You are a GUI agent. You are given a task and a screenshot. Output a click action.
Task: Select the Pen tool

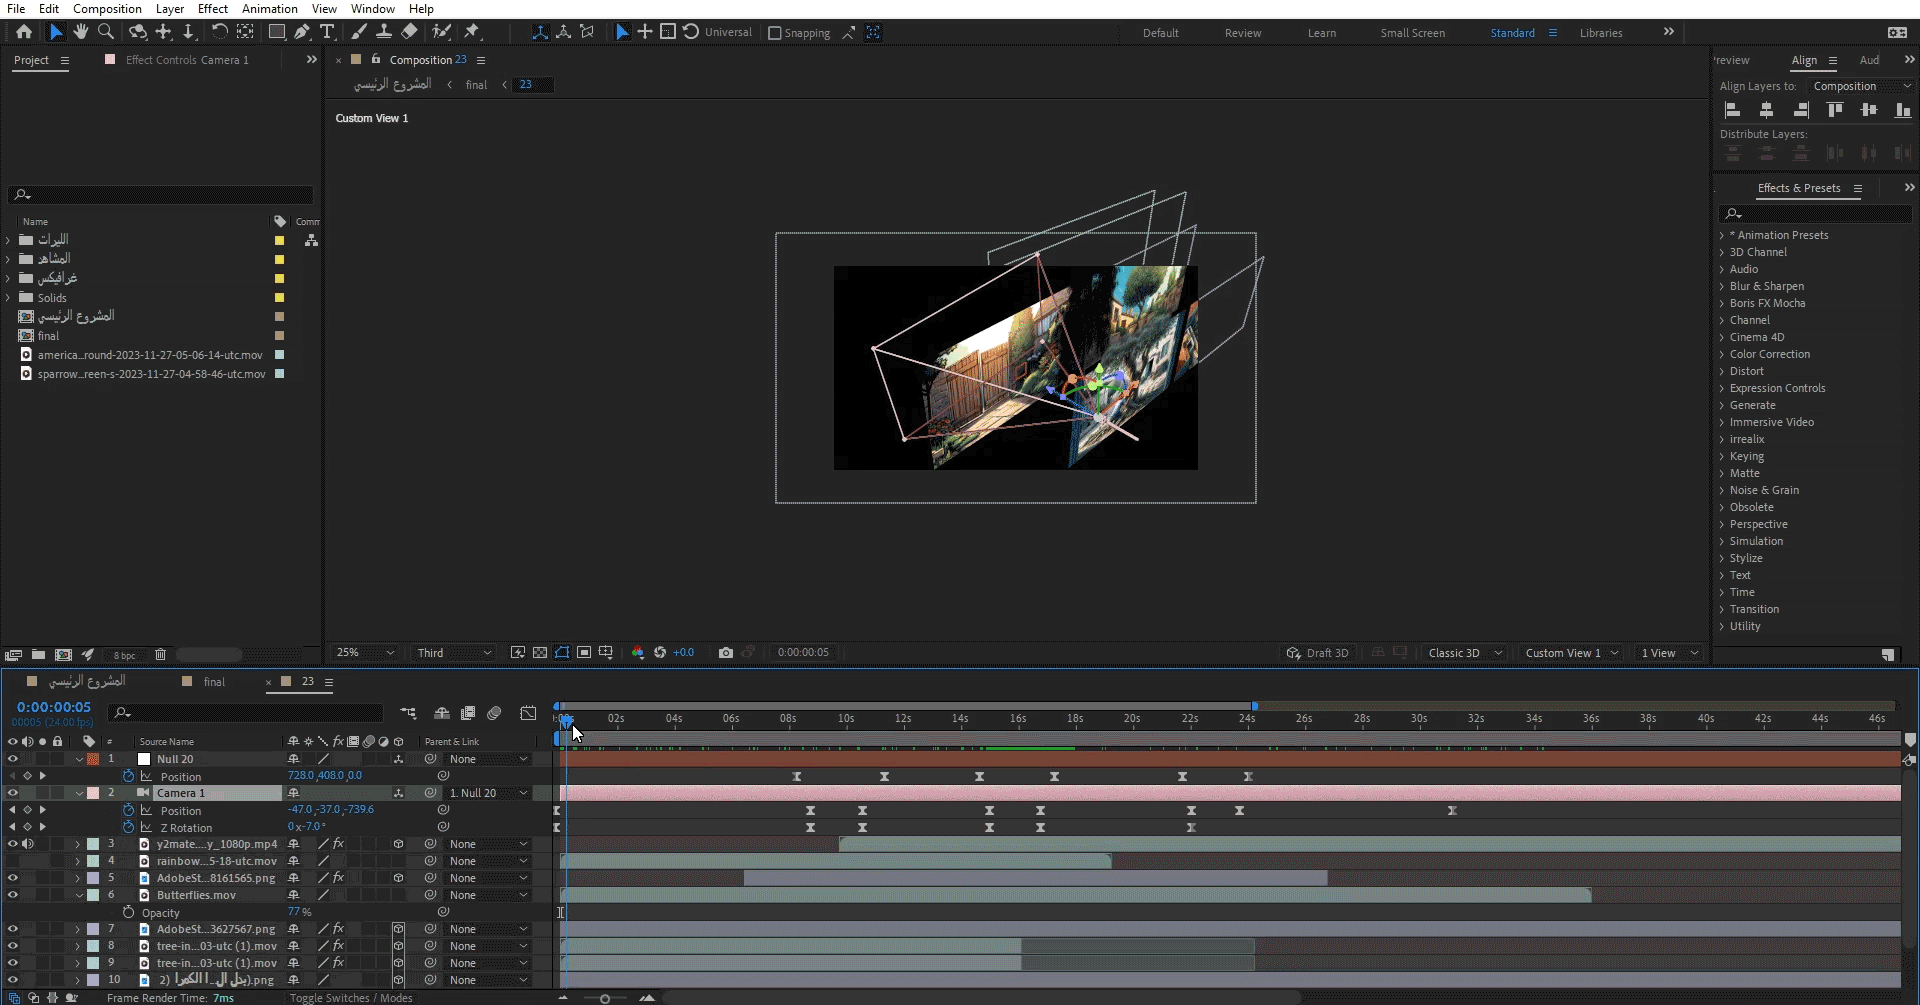[302, 32]
